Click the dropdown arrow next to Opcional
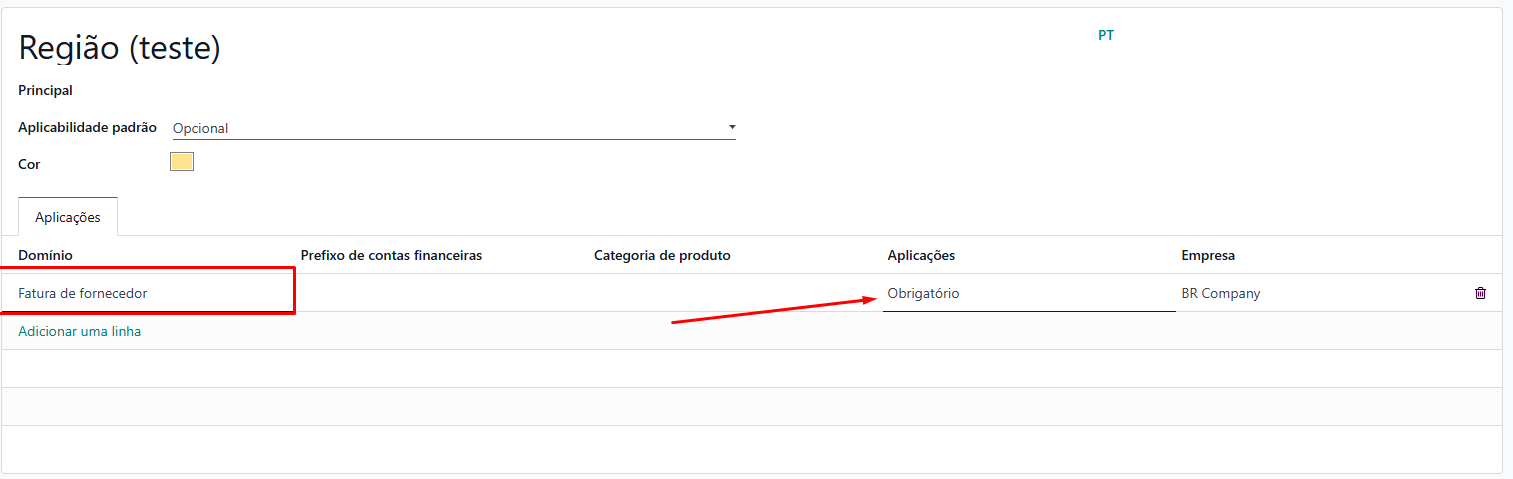Viewport: 1513px width, 479px height. 732,127
